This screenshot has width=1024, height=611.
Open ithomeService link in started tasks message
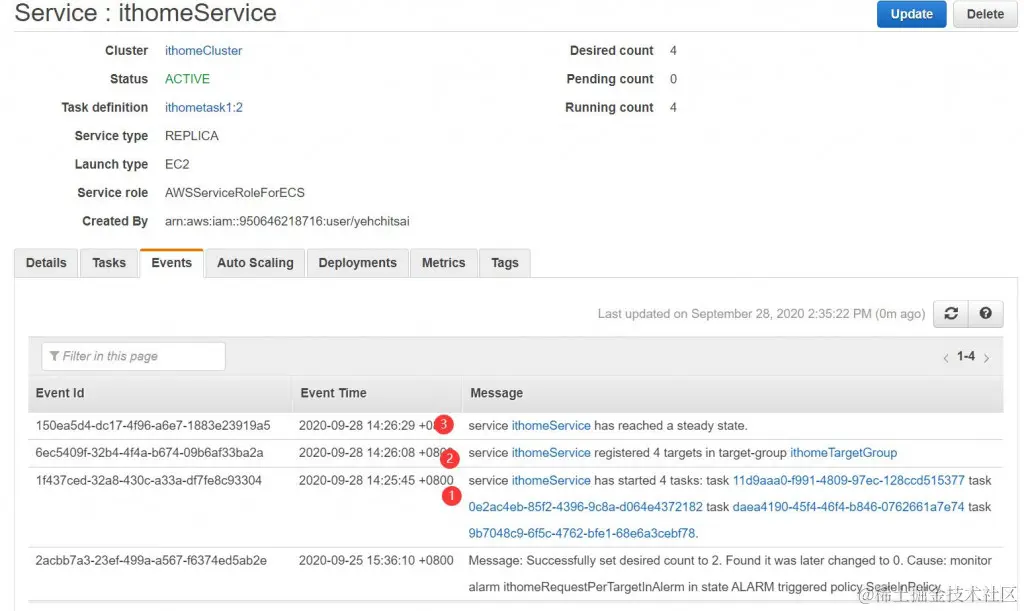click(x=551, y=480)
